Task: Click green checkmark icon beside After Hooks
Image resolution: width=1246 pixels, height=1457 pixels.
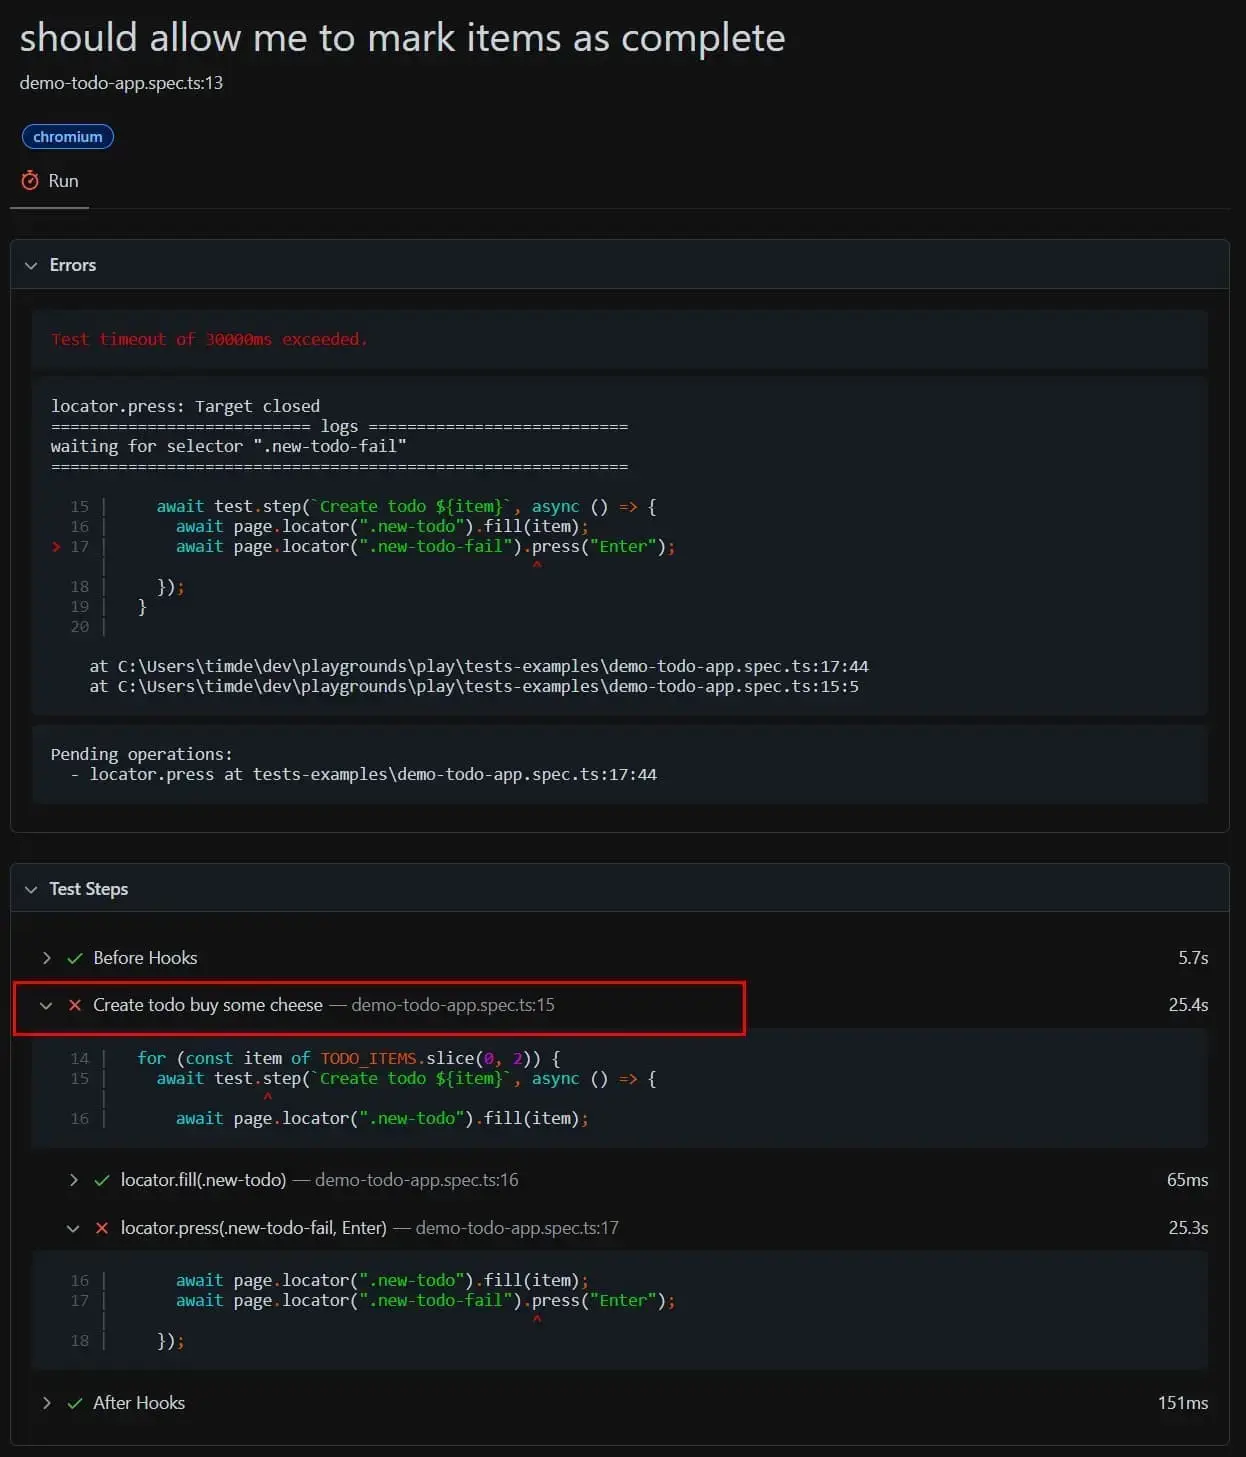Action: pos(74,1403)
